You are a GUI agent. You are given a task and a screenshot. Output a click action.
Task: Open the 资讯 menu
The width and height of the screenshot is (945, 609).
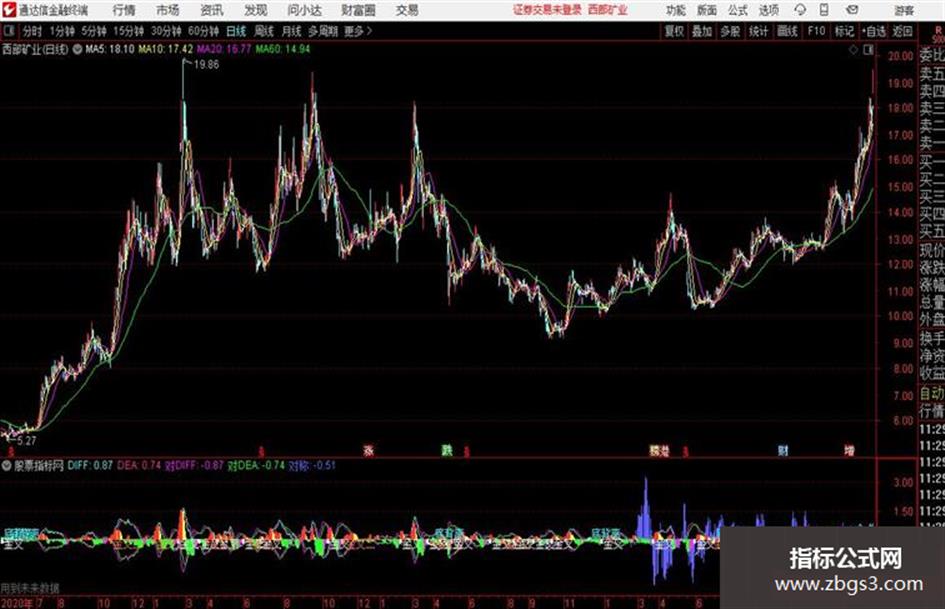[x=212, y=10]
